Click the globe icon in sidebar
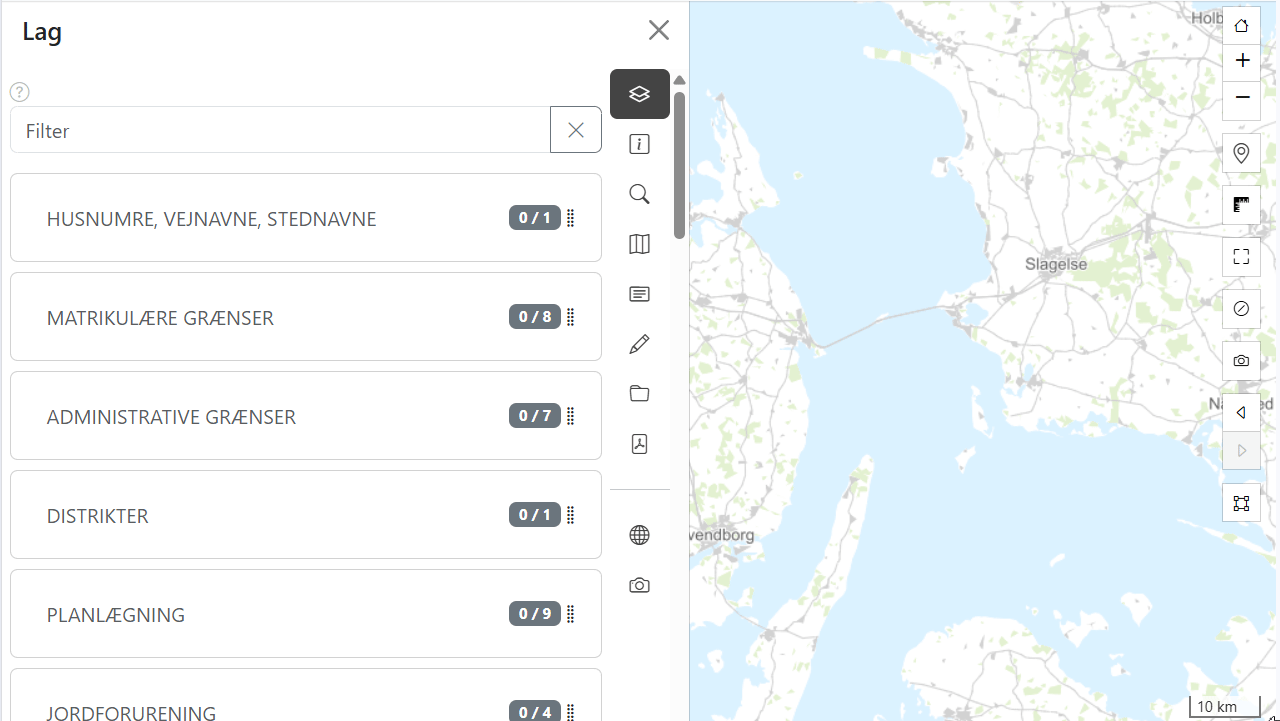1280x721 pixels. point(640,535)
